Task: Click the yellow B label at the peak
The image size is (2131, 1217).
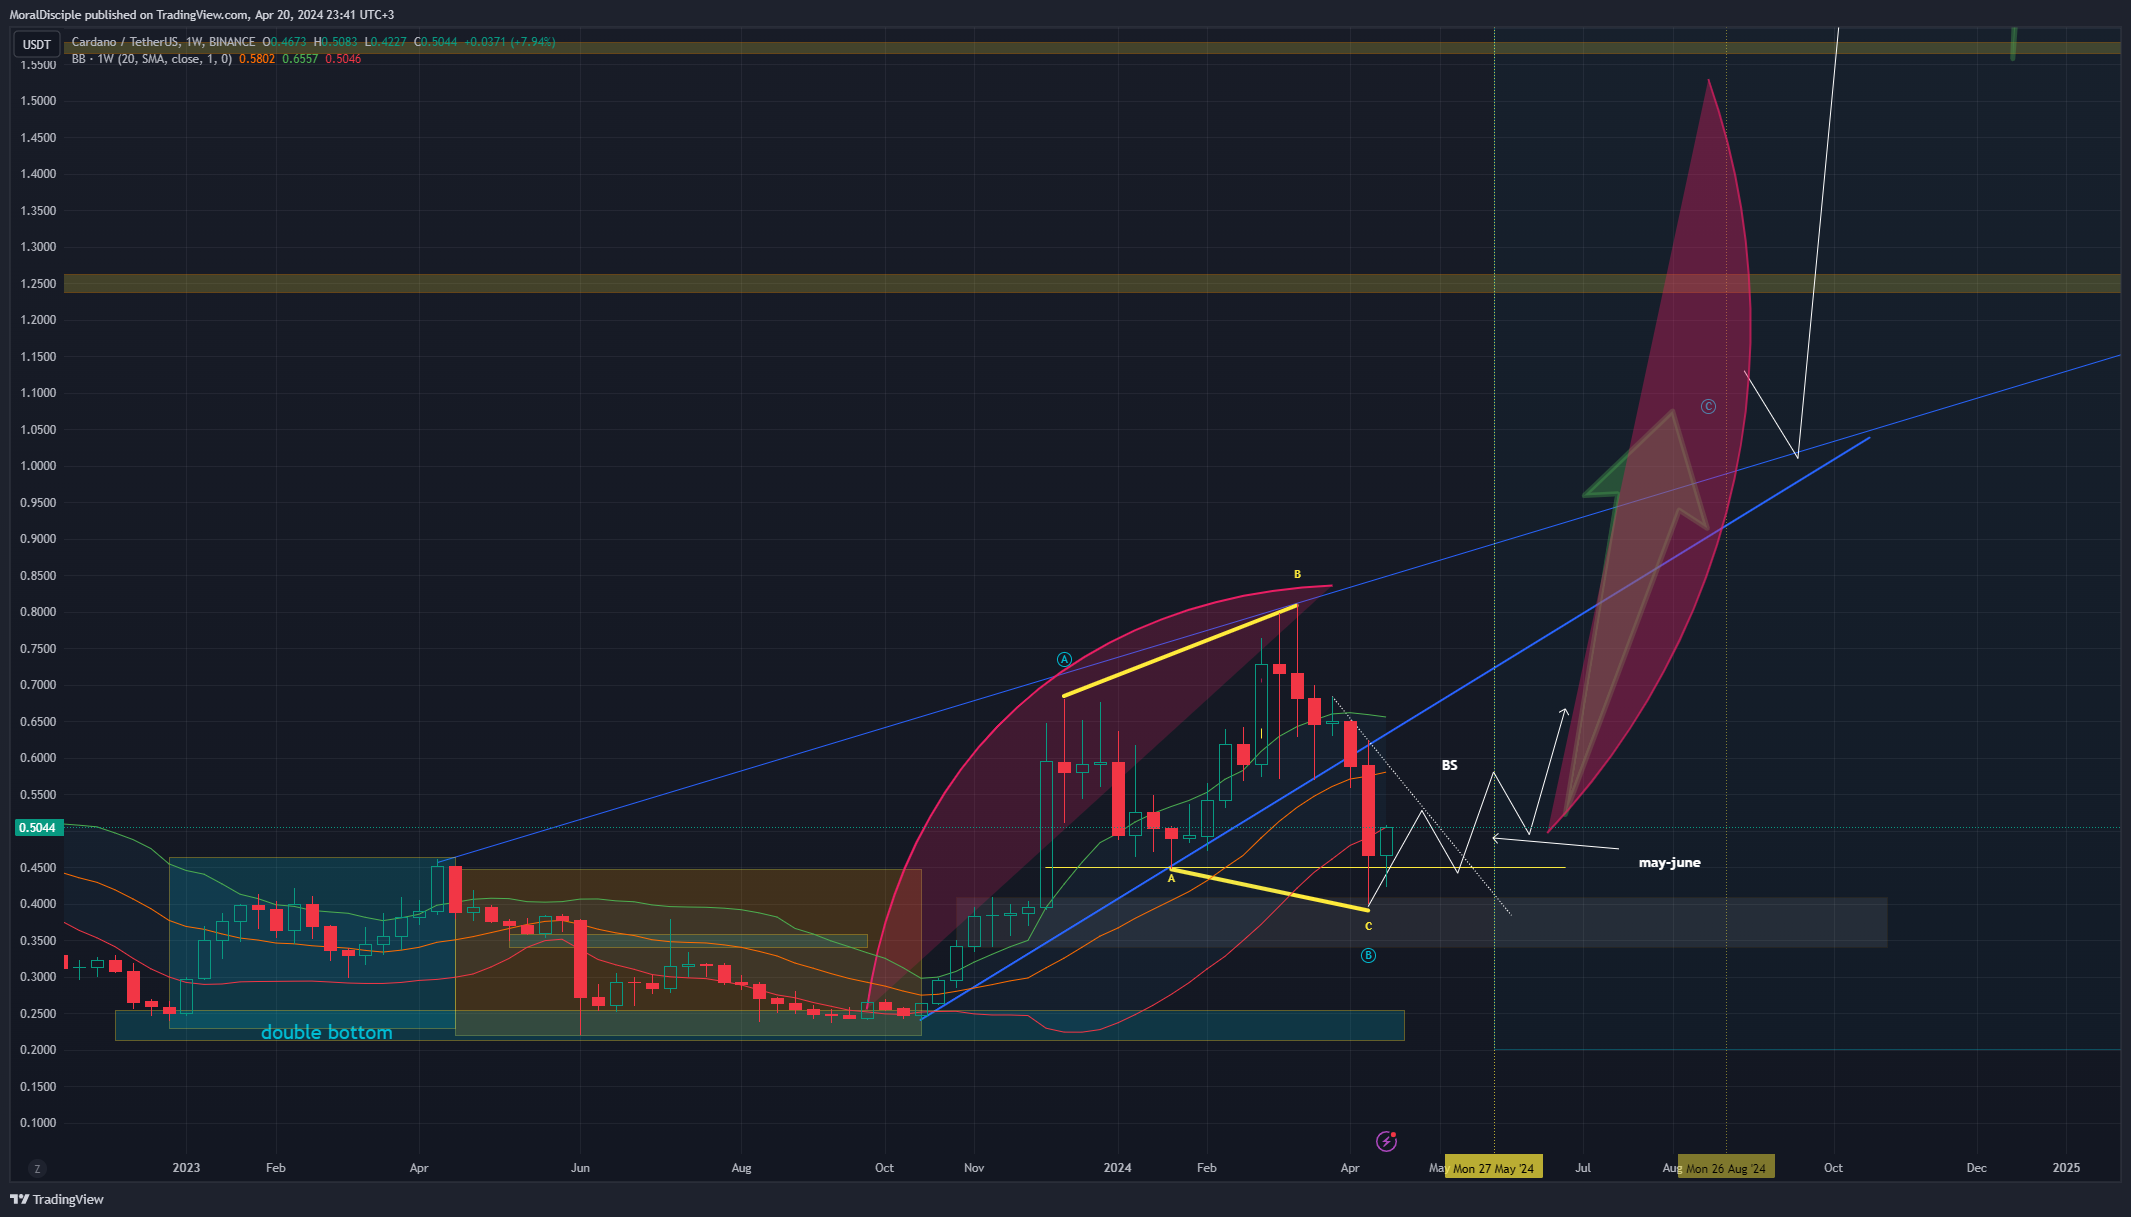Action: tap(1297, 575)
